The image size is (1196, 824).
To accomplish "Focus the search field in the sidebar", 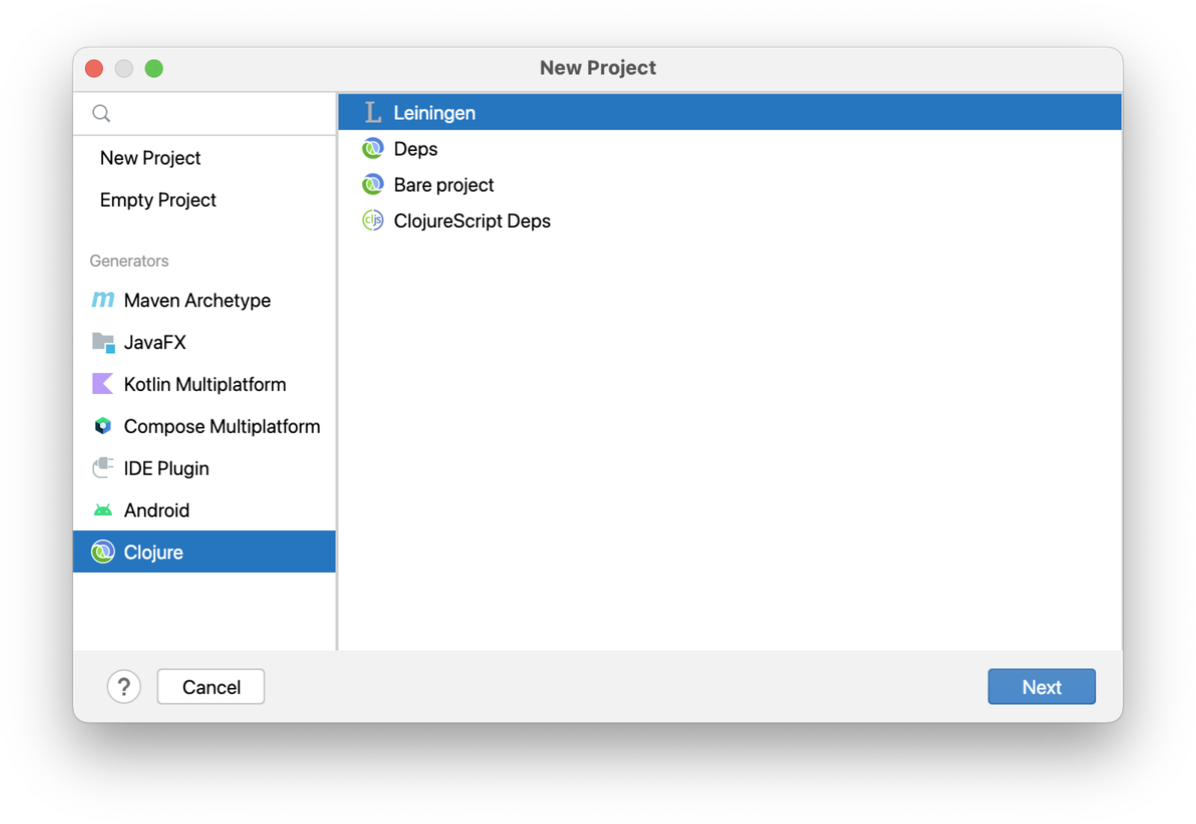I will tap(204, 114).
